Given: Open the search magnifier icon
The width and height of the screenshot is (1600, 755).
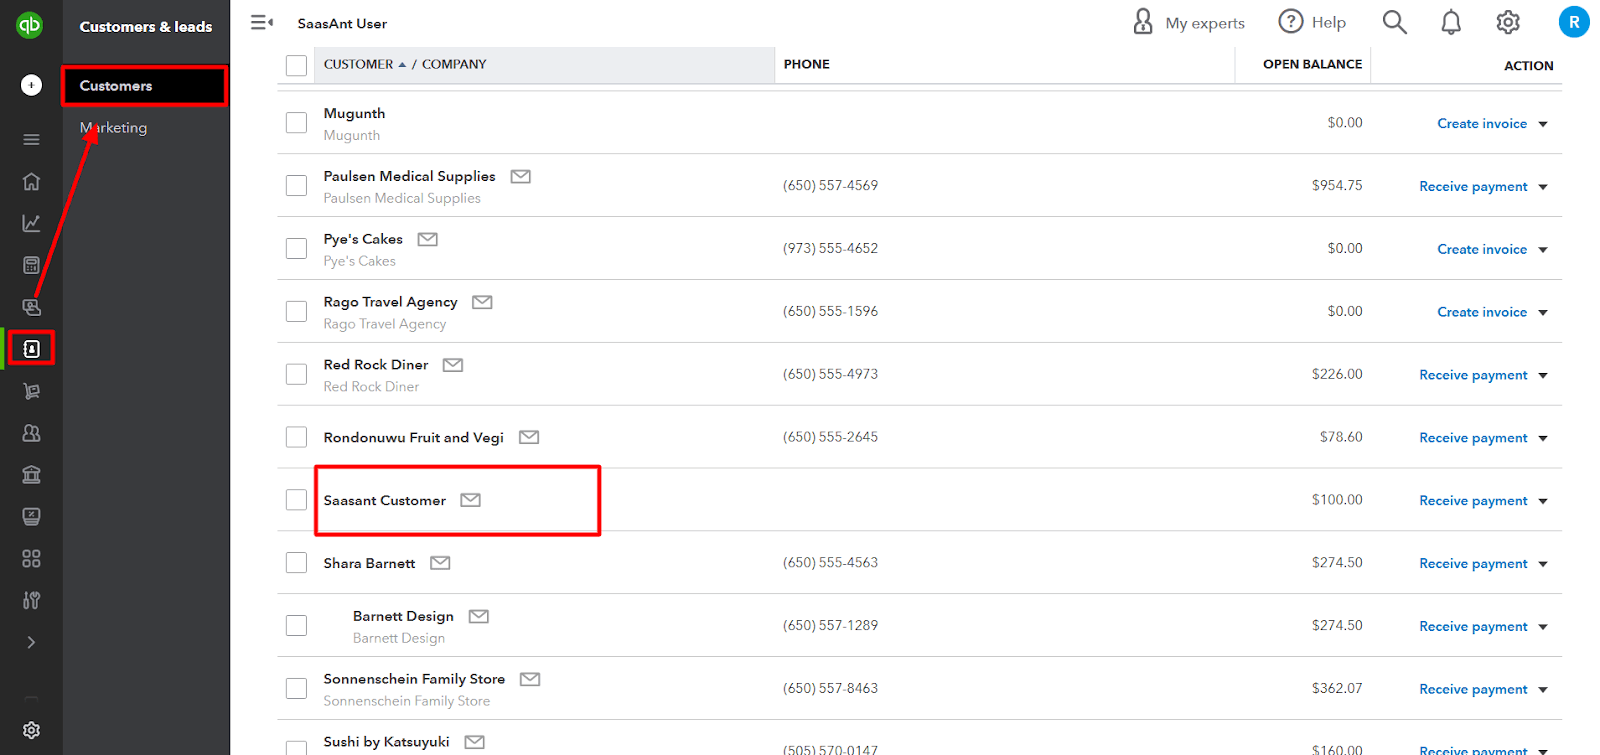Looking at the screenshot, I should (x=1395, y=22).
